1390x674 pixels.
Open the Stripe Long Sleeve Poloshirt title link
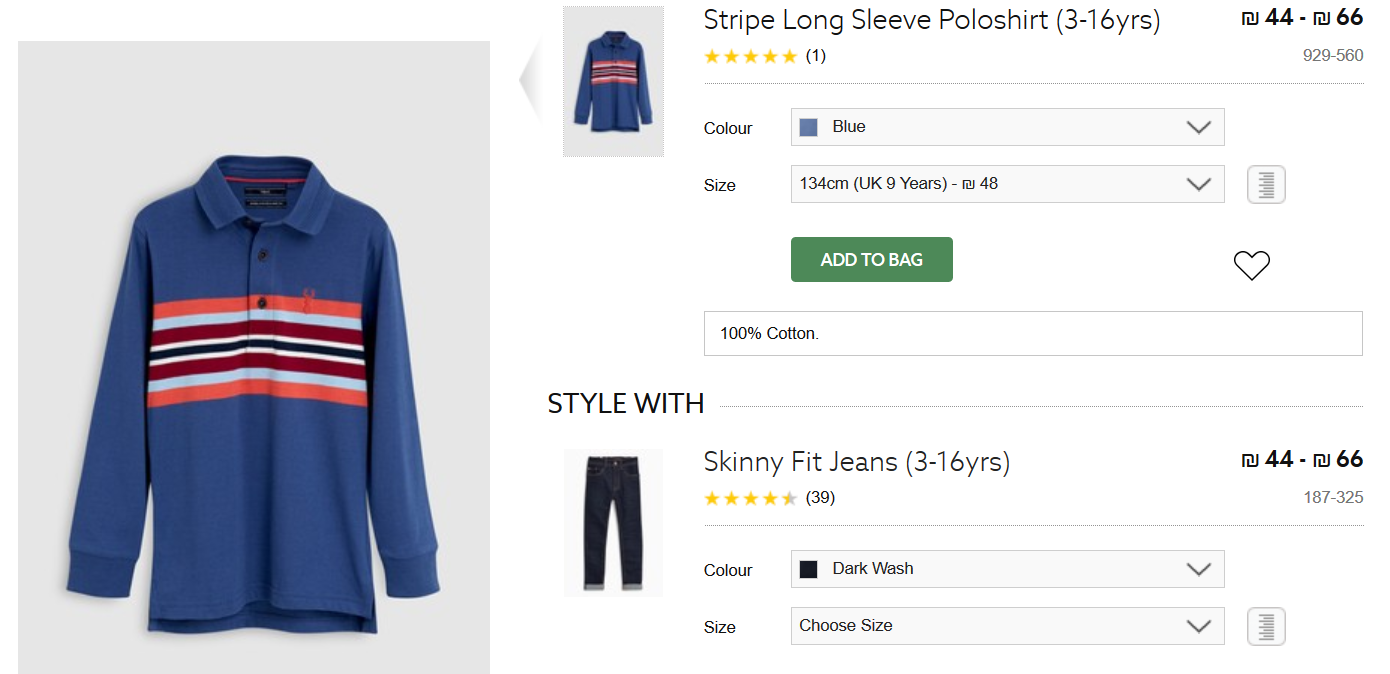[931, 20]
